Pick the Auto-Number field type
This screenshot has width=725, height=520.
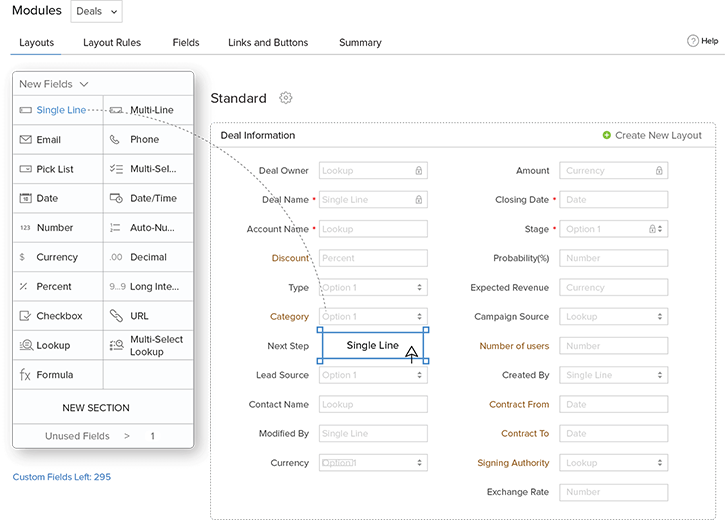(148, 228)
